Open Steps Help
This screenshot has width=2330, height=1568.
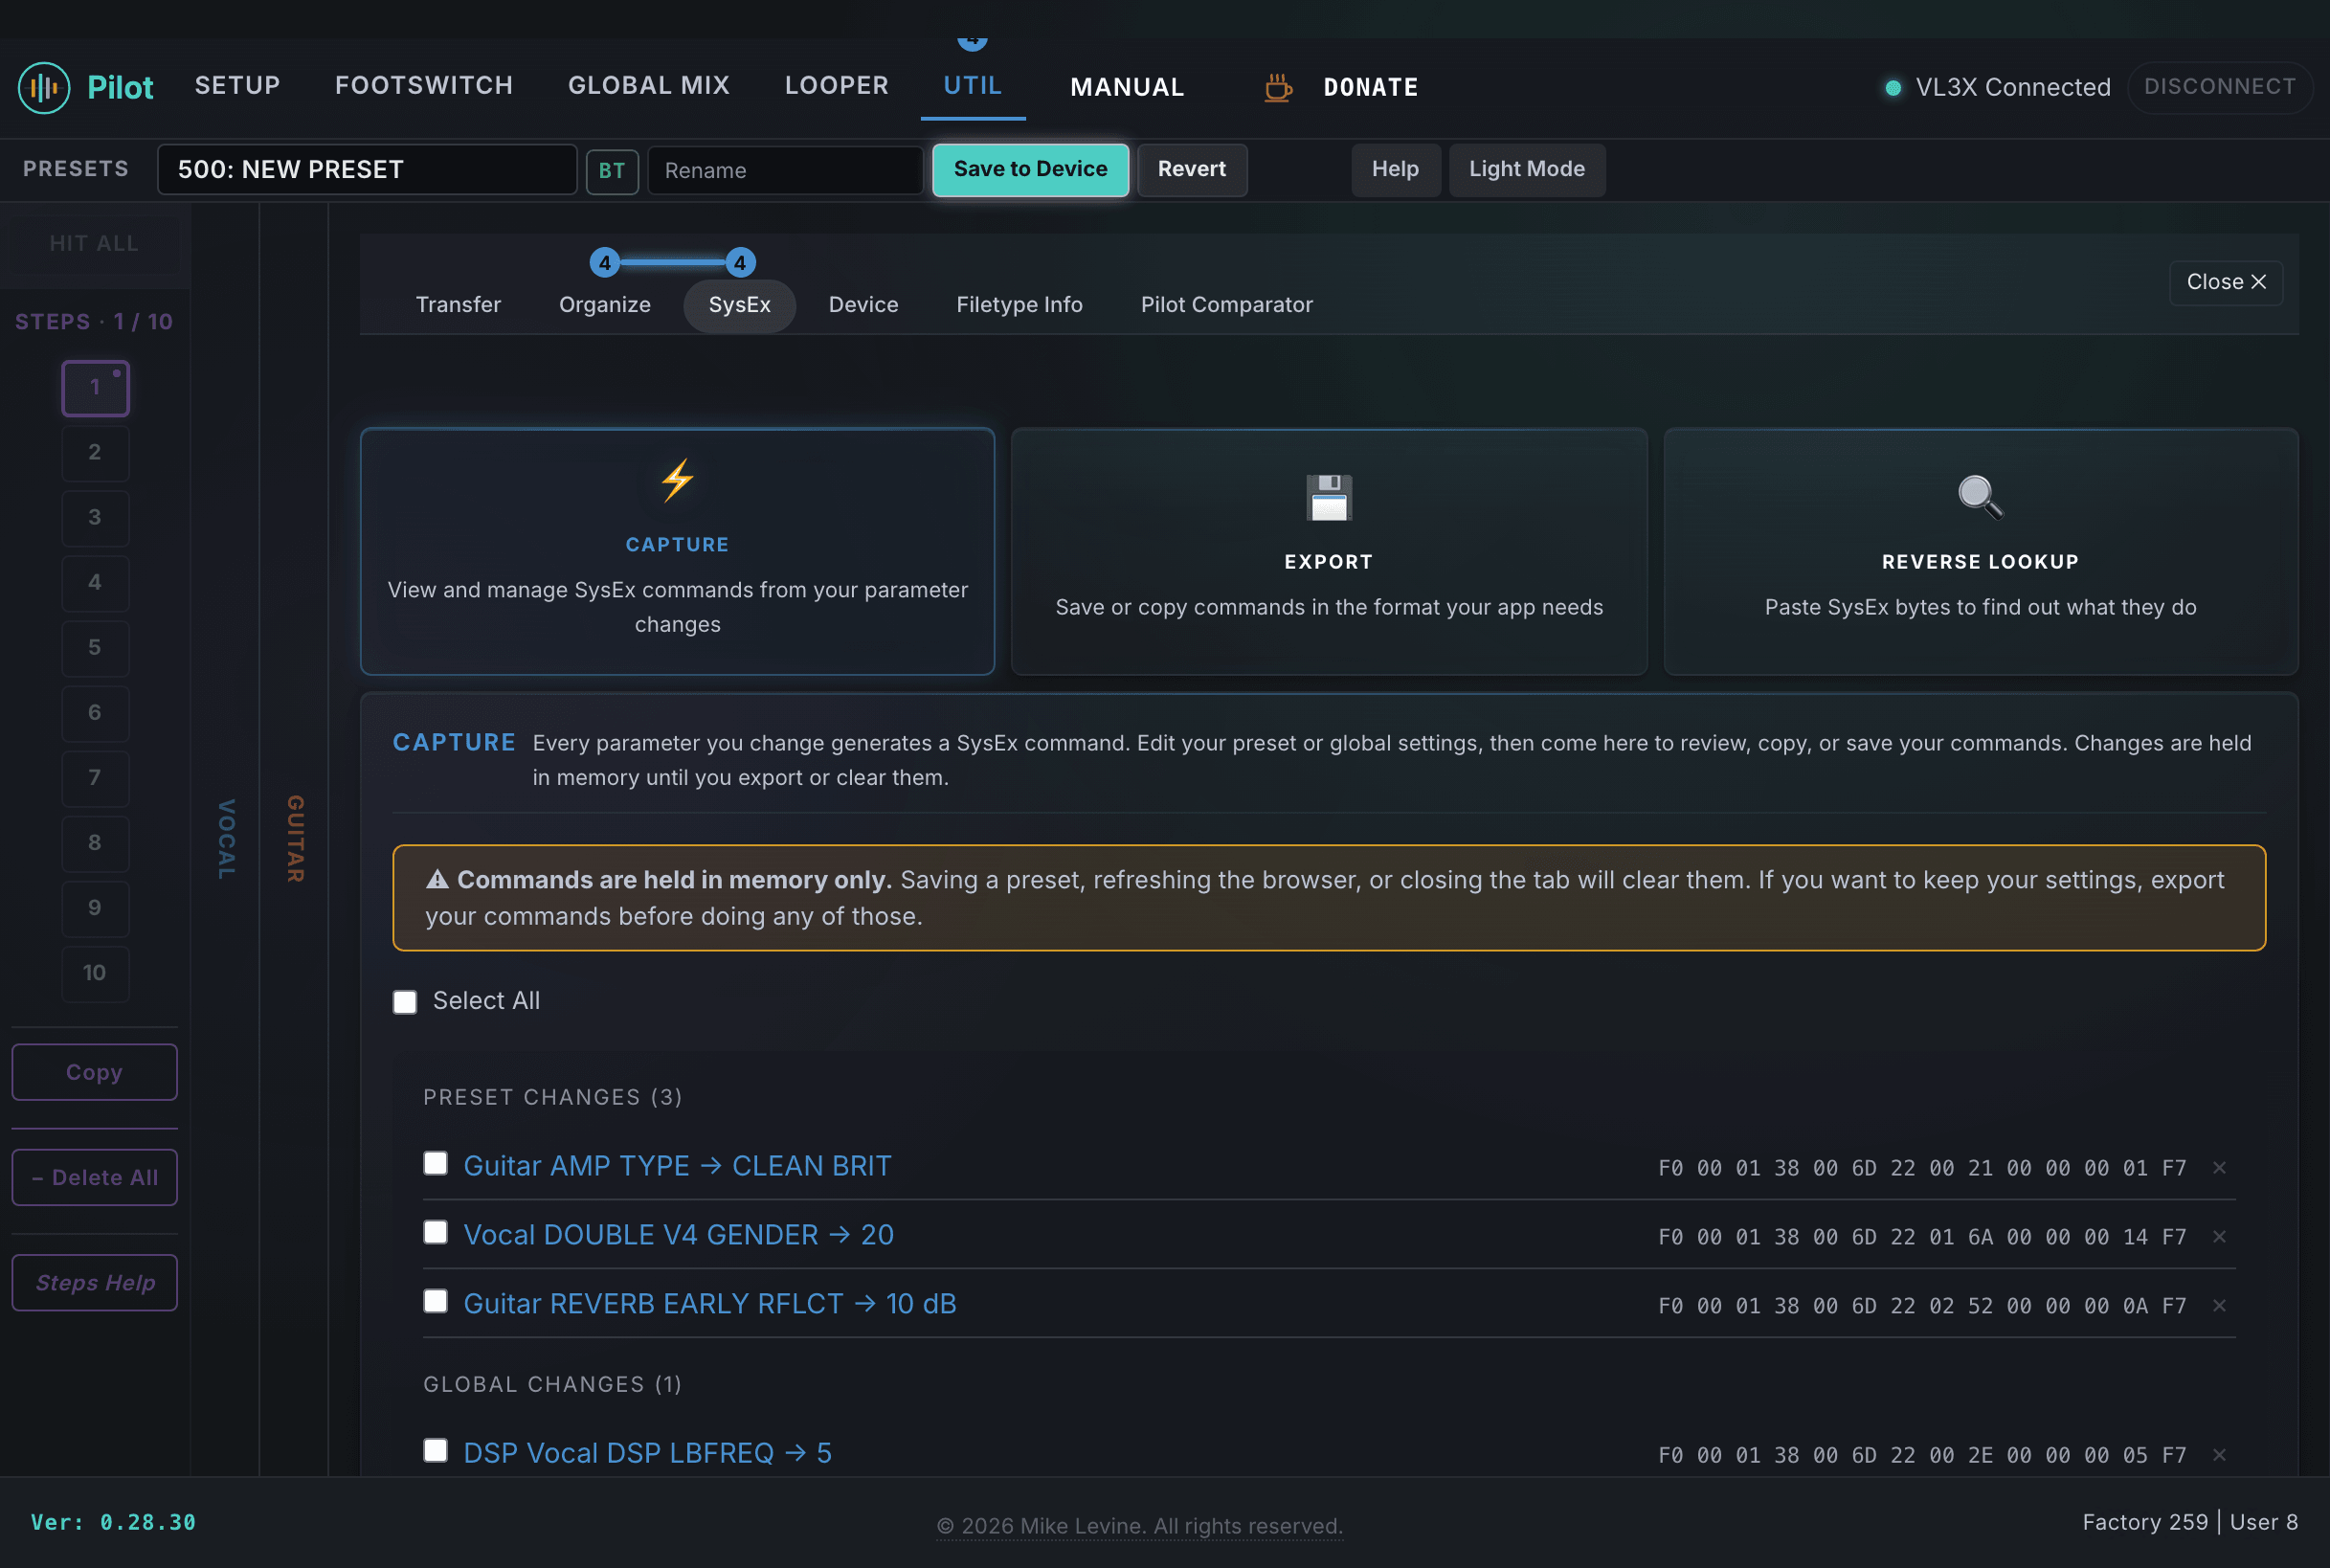coord(94,1282)
